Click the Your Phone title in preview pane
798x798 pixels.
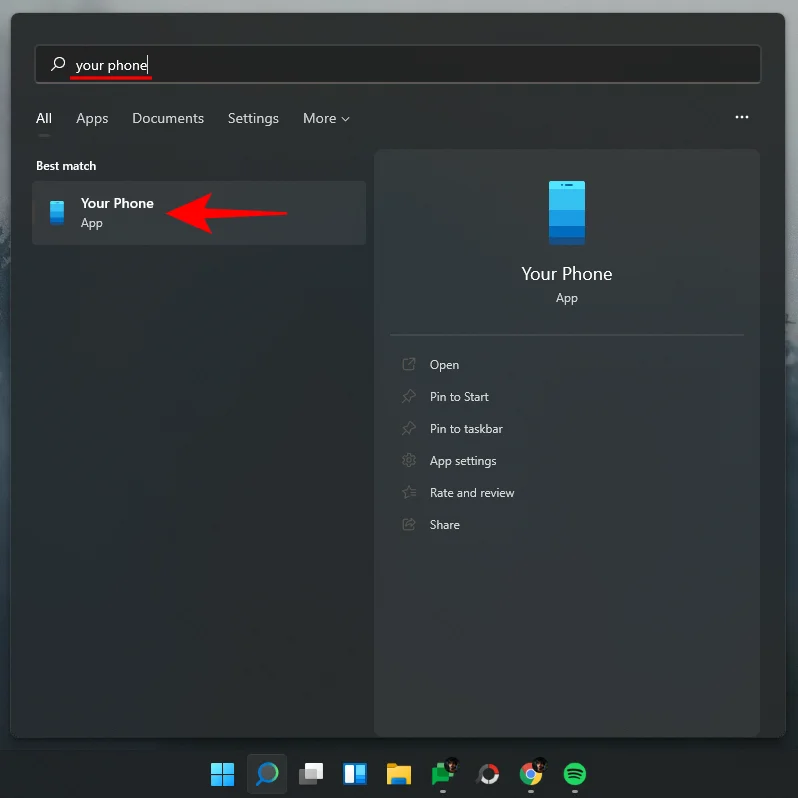566,274
